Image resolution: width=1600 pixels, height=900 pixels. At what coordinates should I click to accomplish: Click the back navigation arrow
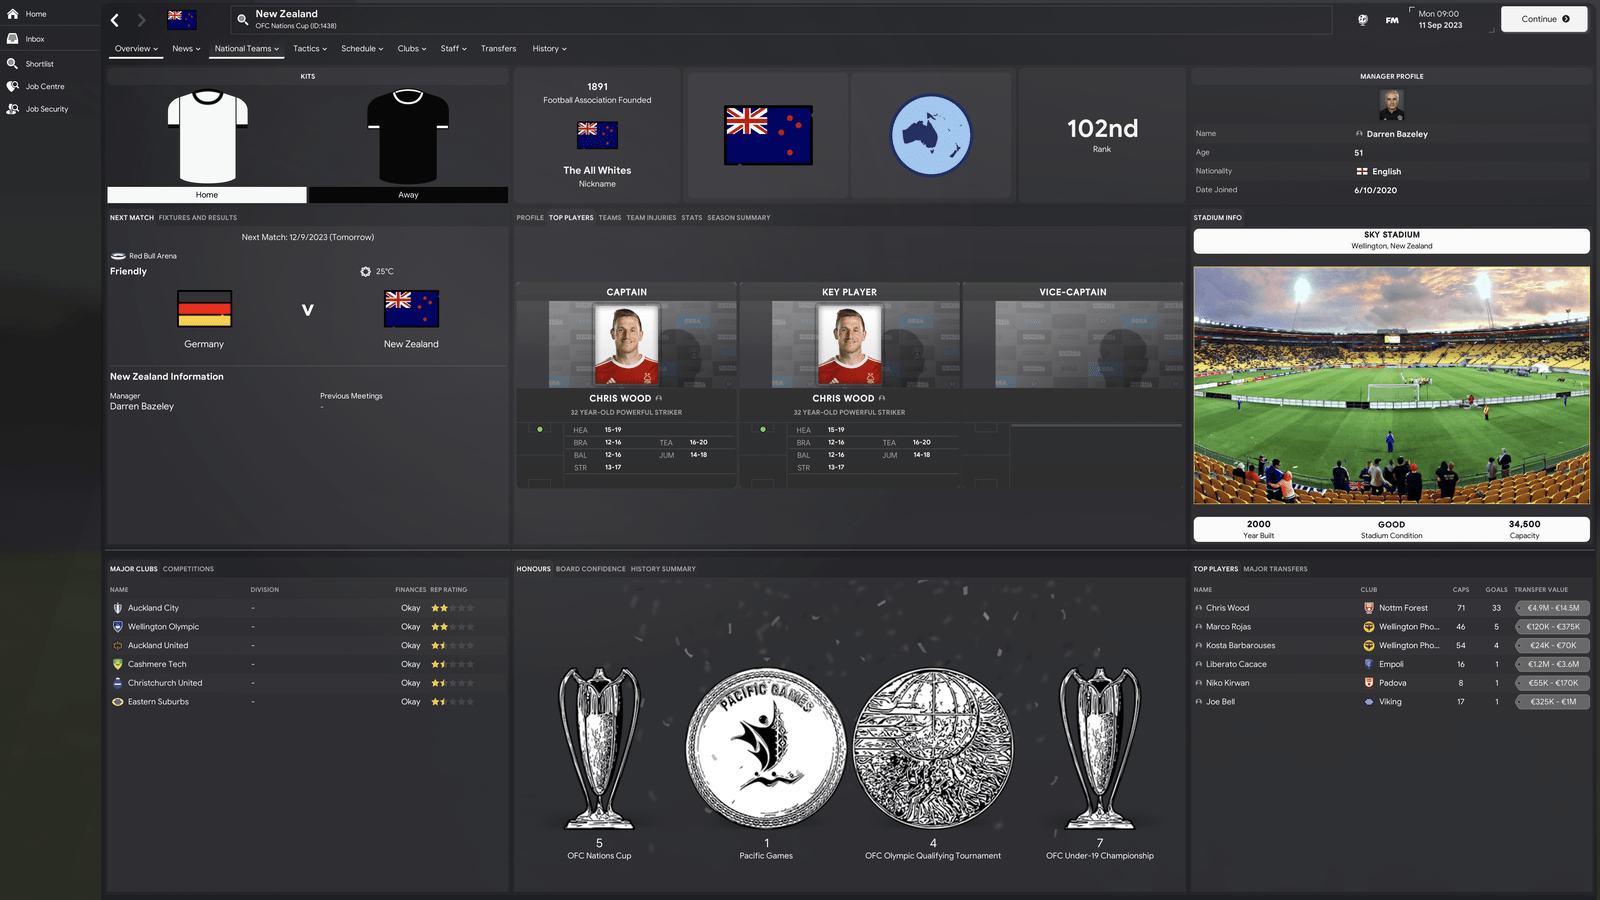pos(115,20)
